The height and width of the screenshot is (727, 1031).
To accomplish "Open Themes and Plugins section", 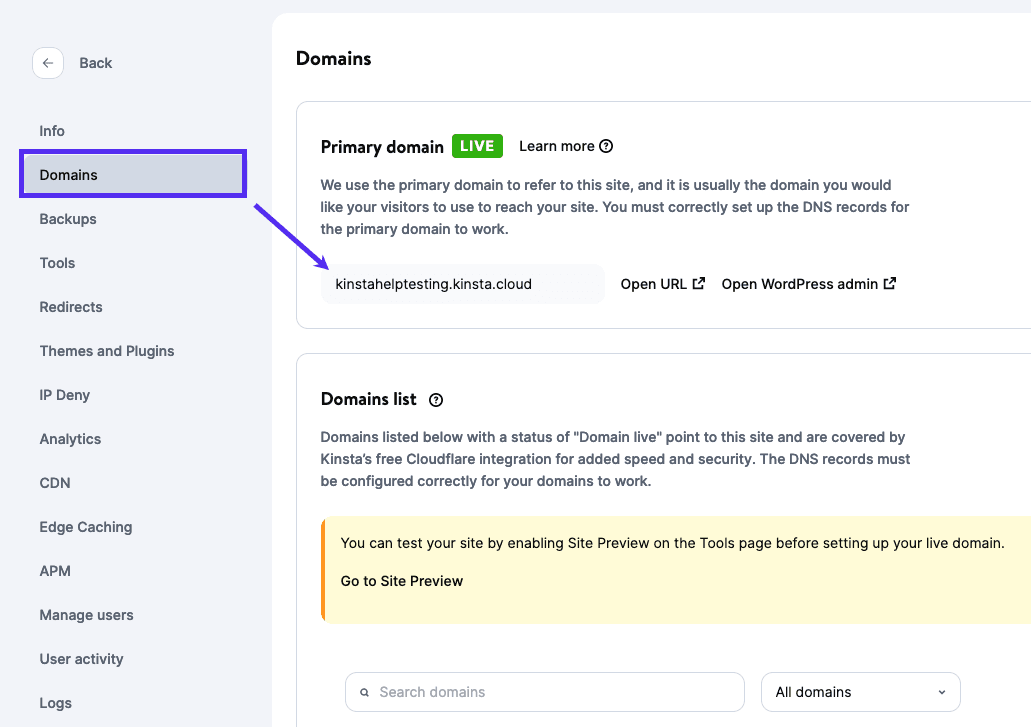I will pyautogui.click(x=107, y=351).
